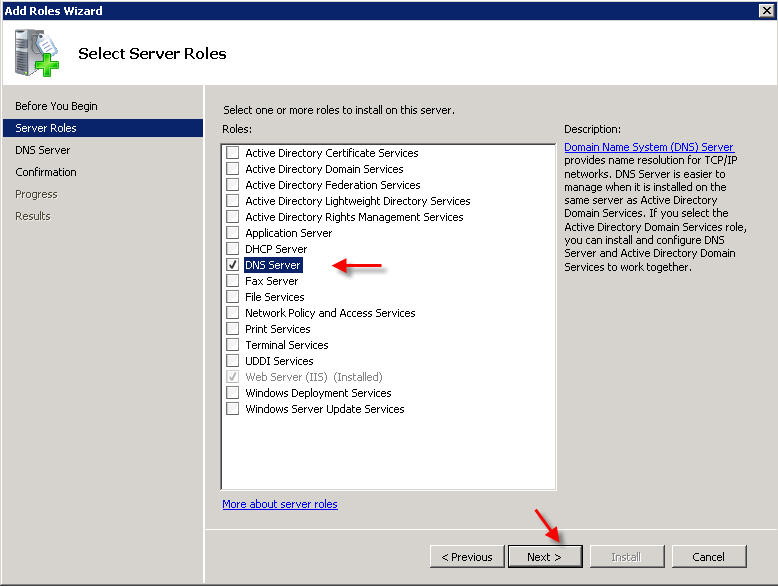Tick the File Services checkbox
This screenshot has width=778, height=586.
click(x=232, y=297)
